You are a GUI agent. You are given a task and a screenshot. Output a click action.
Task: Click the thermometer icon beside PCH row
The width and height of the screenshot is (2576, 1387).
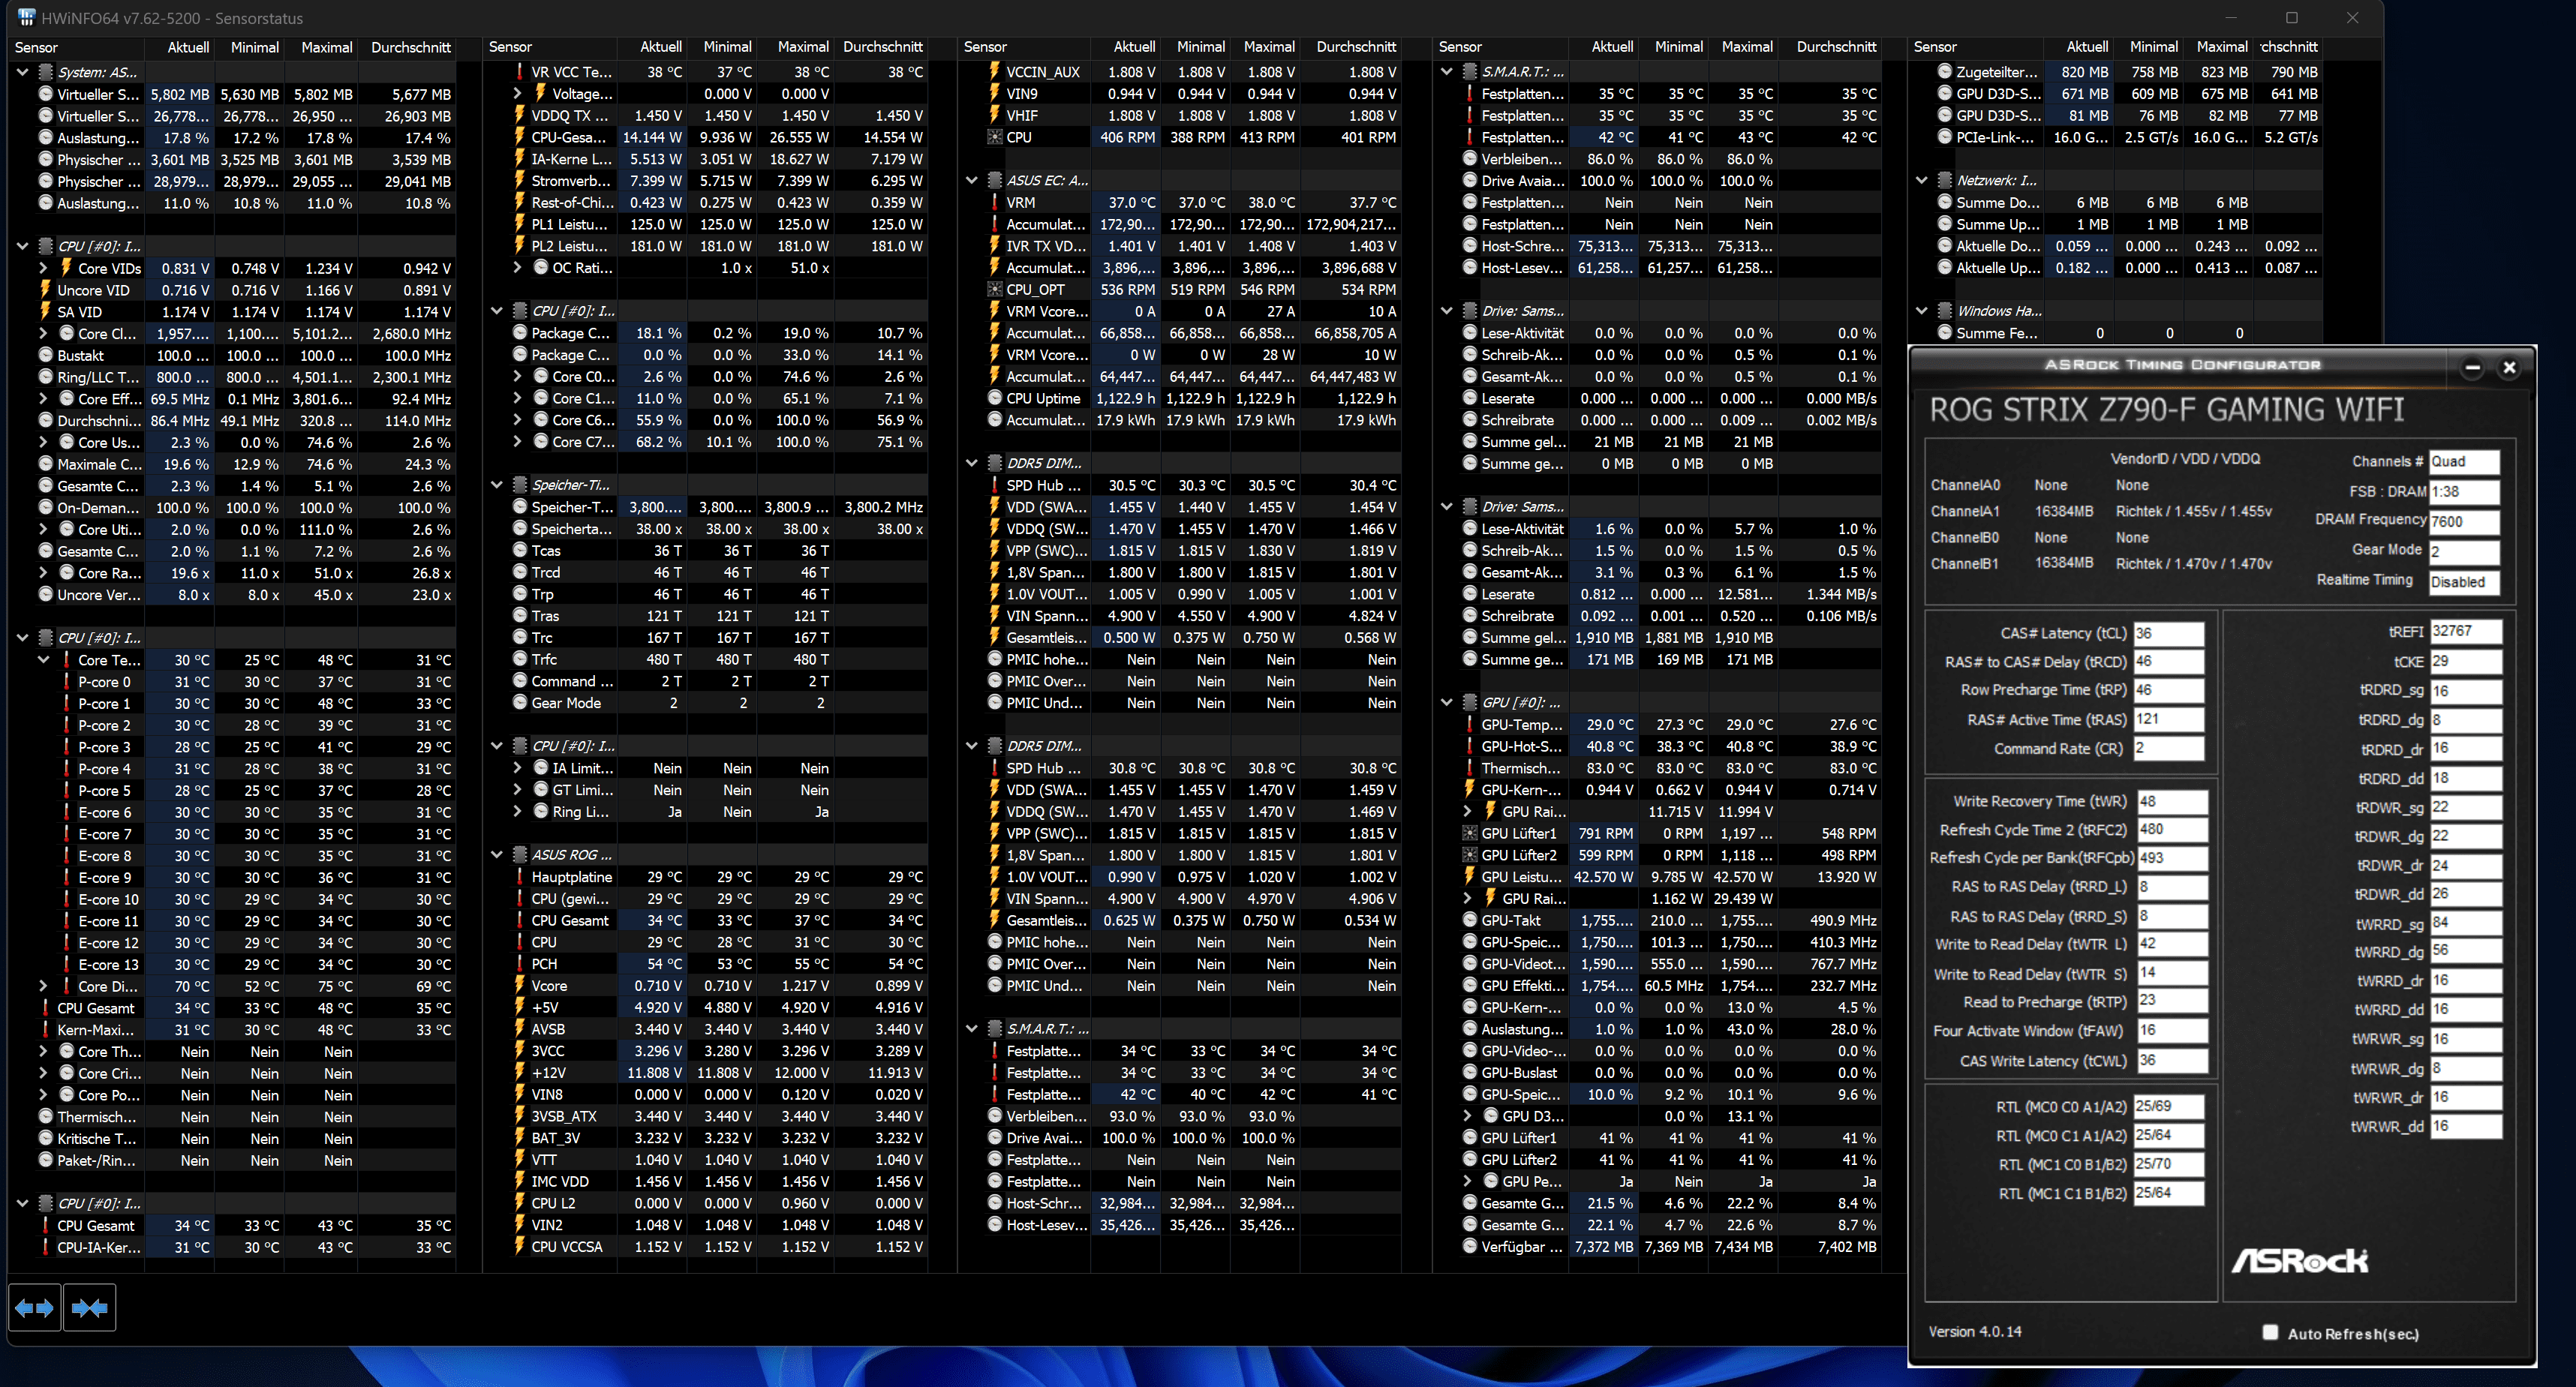tap(520, 964)
